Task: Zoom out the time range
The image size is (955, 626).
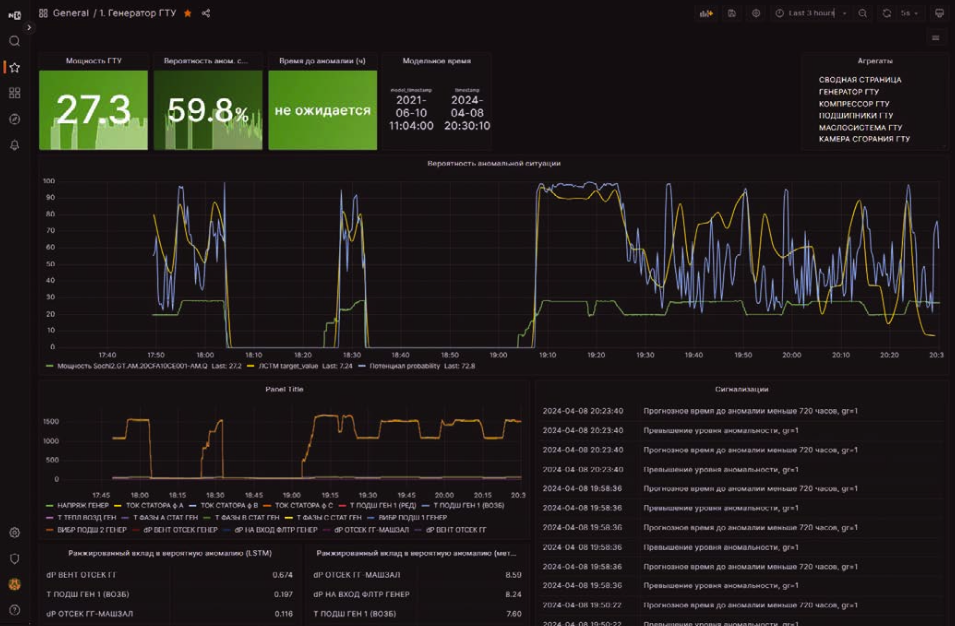Action: [x=862, y=13]
